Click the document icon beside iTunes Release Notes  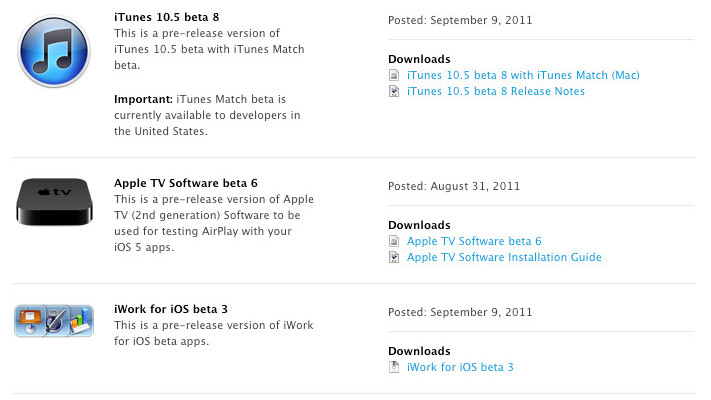coord(394,91)
